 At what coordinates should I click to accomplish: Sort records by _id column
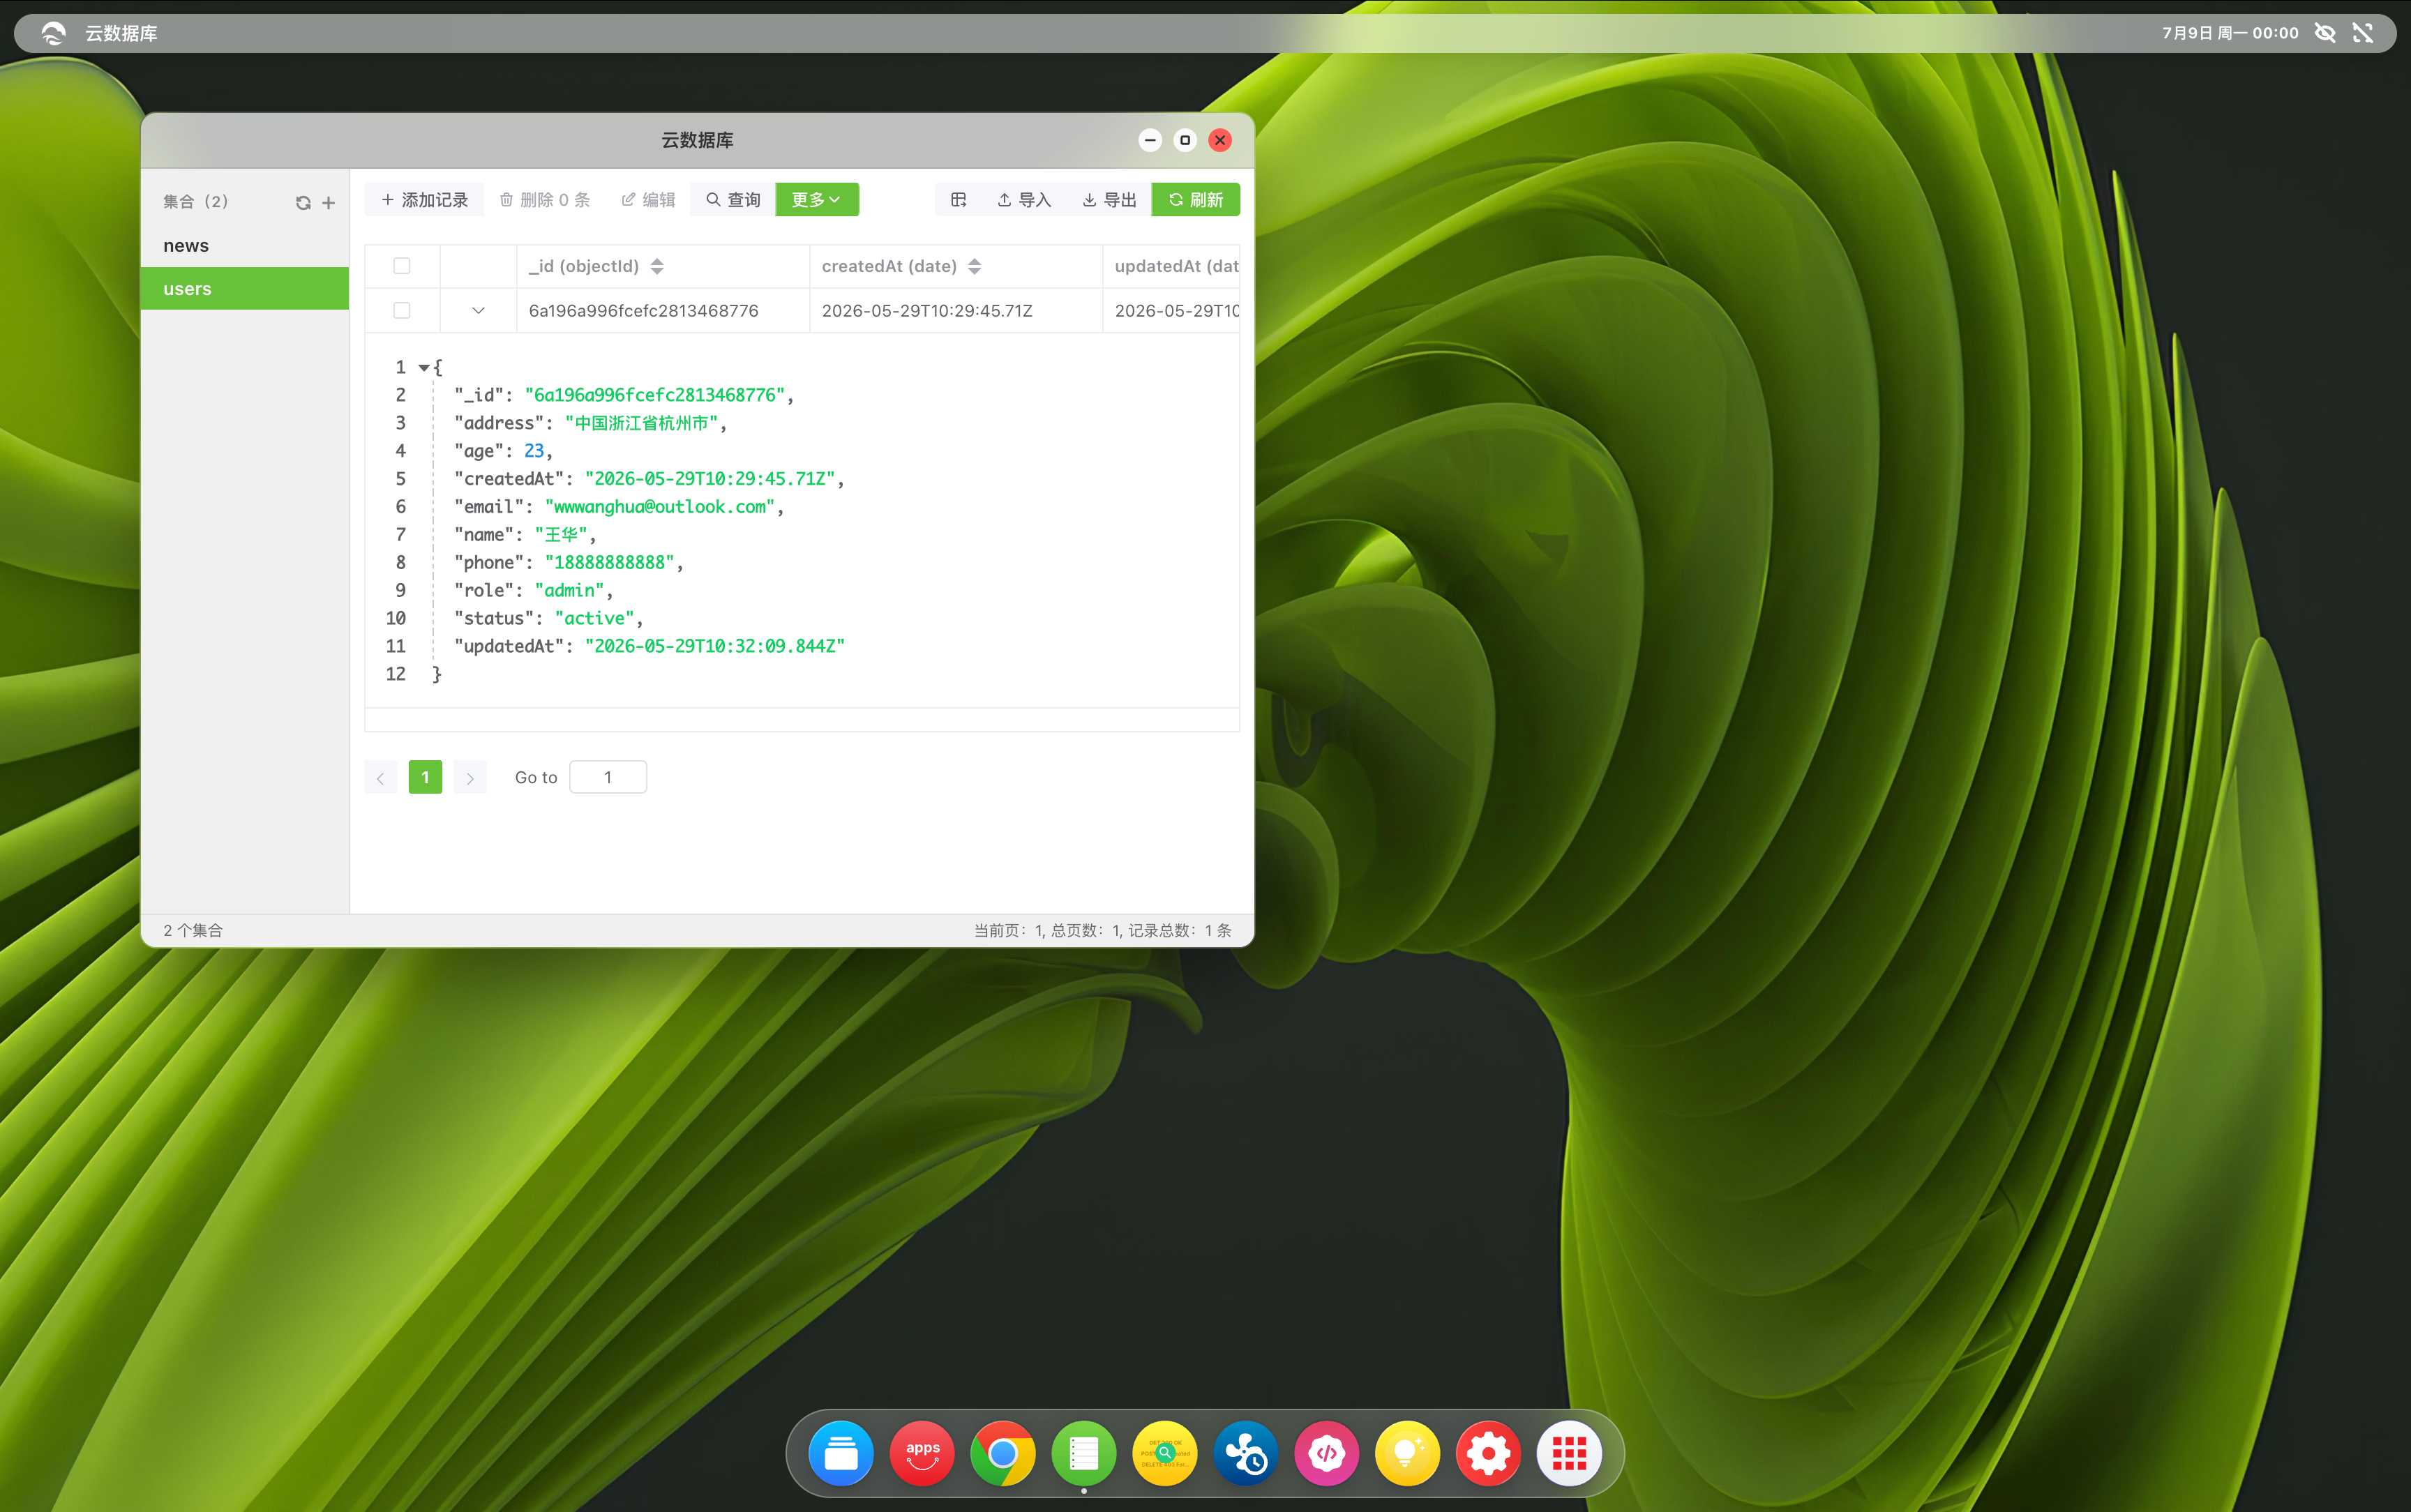click(657, 266)
